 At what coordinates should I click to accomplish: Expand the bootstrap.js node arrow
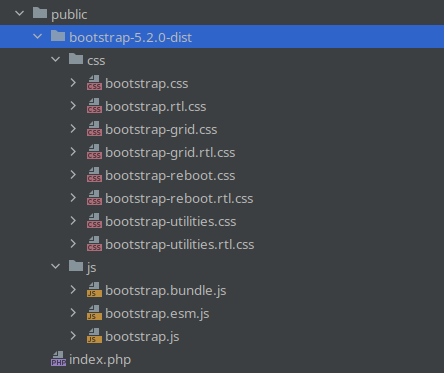73,336
